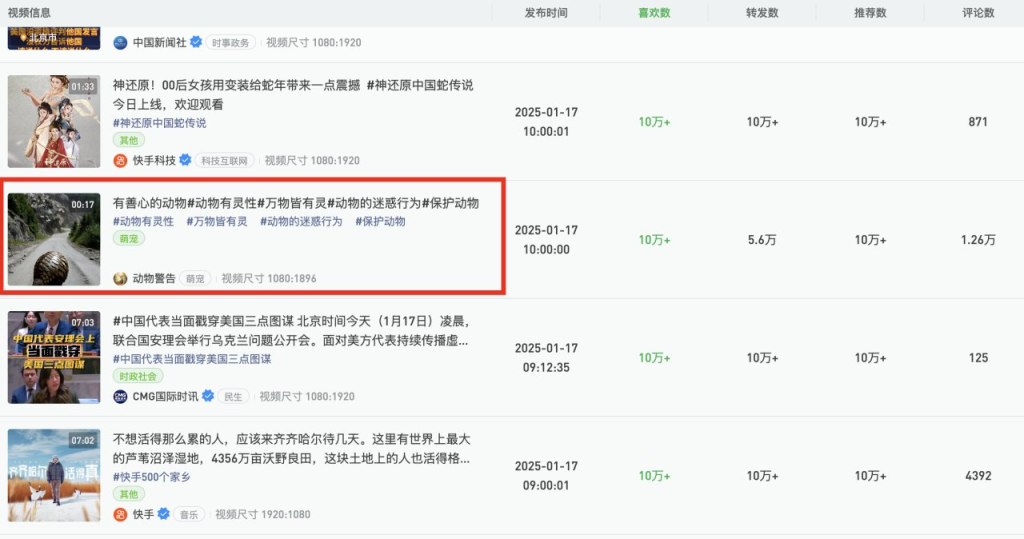Sort by the 评论数 column header
The height and width of the screenshot is (539, 1024).
click(x=978, y=12)
